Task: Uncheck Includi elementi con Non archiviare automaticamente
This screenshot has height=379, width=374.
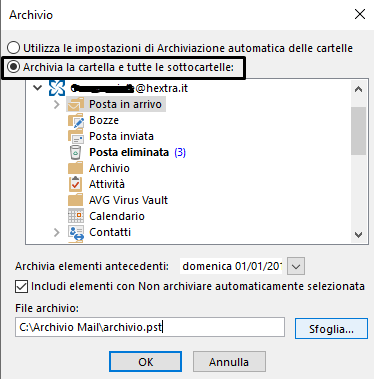Action: pos(21,287)
